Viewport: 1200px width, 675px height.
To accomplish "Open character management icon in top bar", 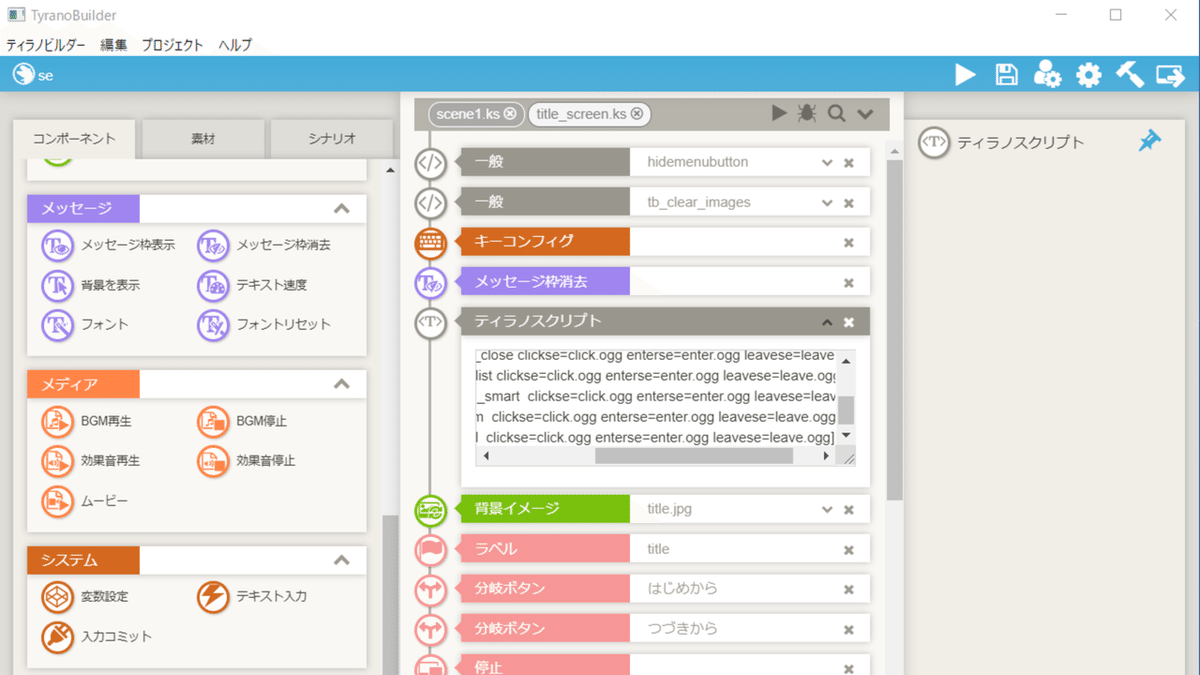I will click(1047, 75).
